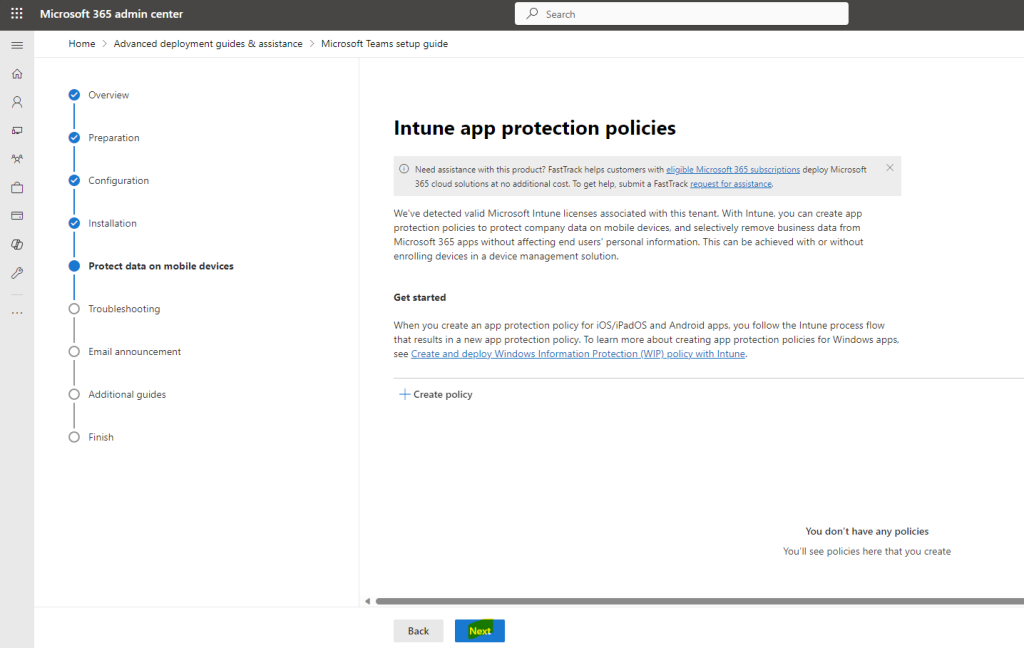Jump to the Configuration step
Image resolution: width=1024 pixels, height=648 pixels.
coord(118,180)
